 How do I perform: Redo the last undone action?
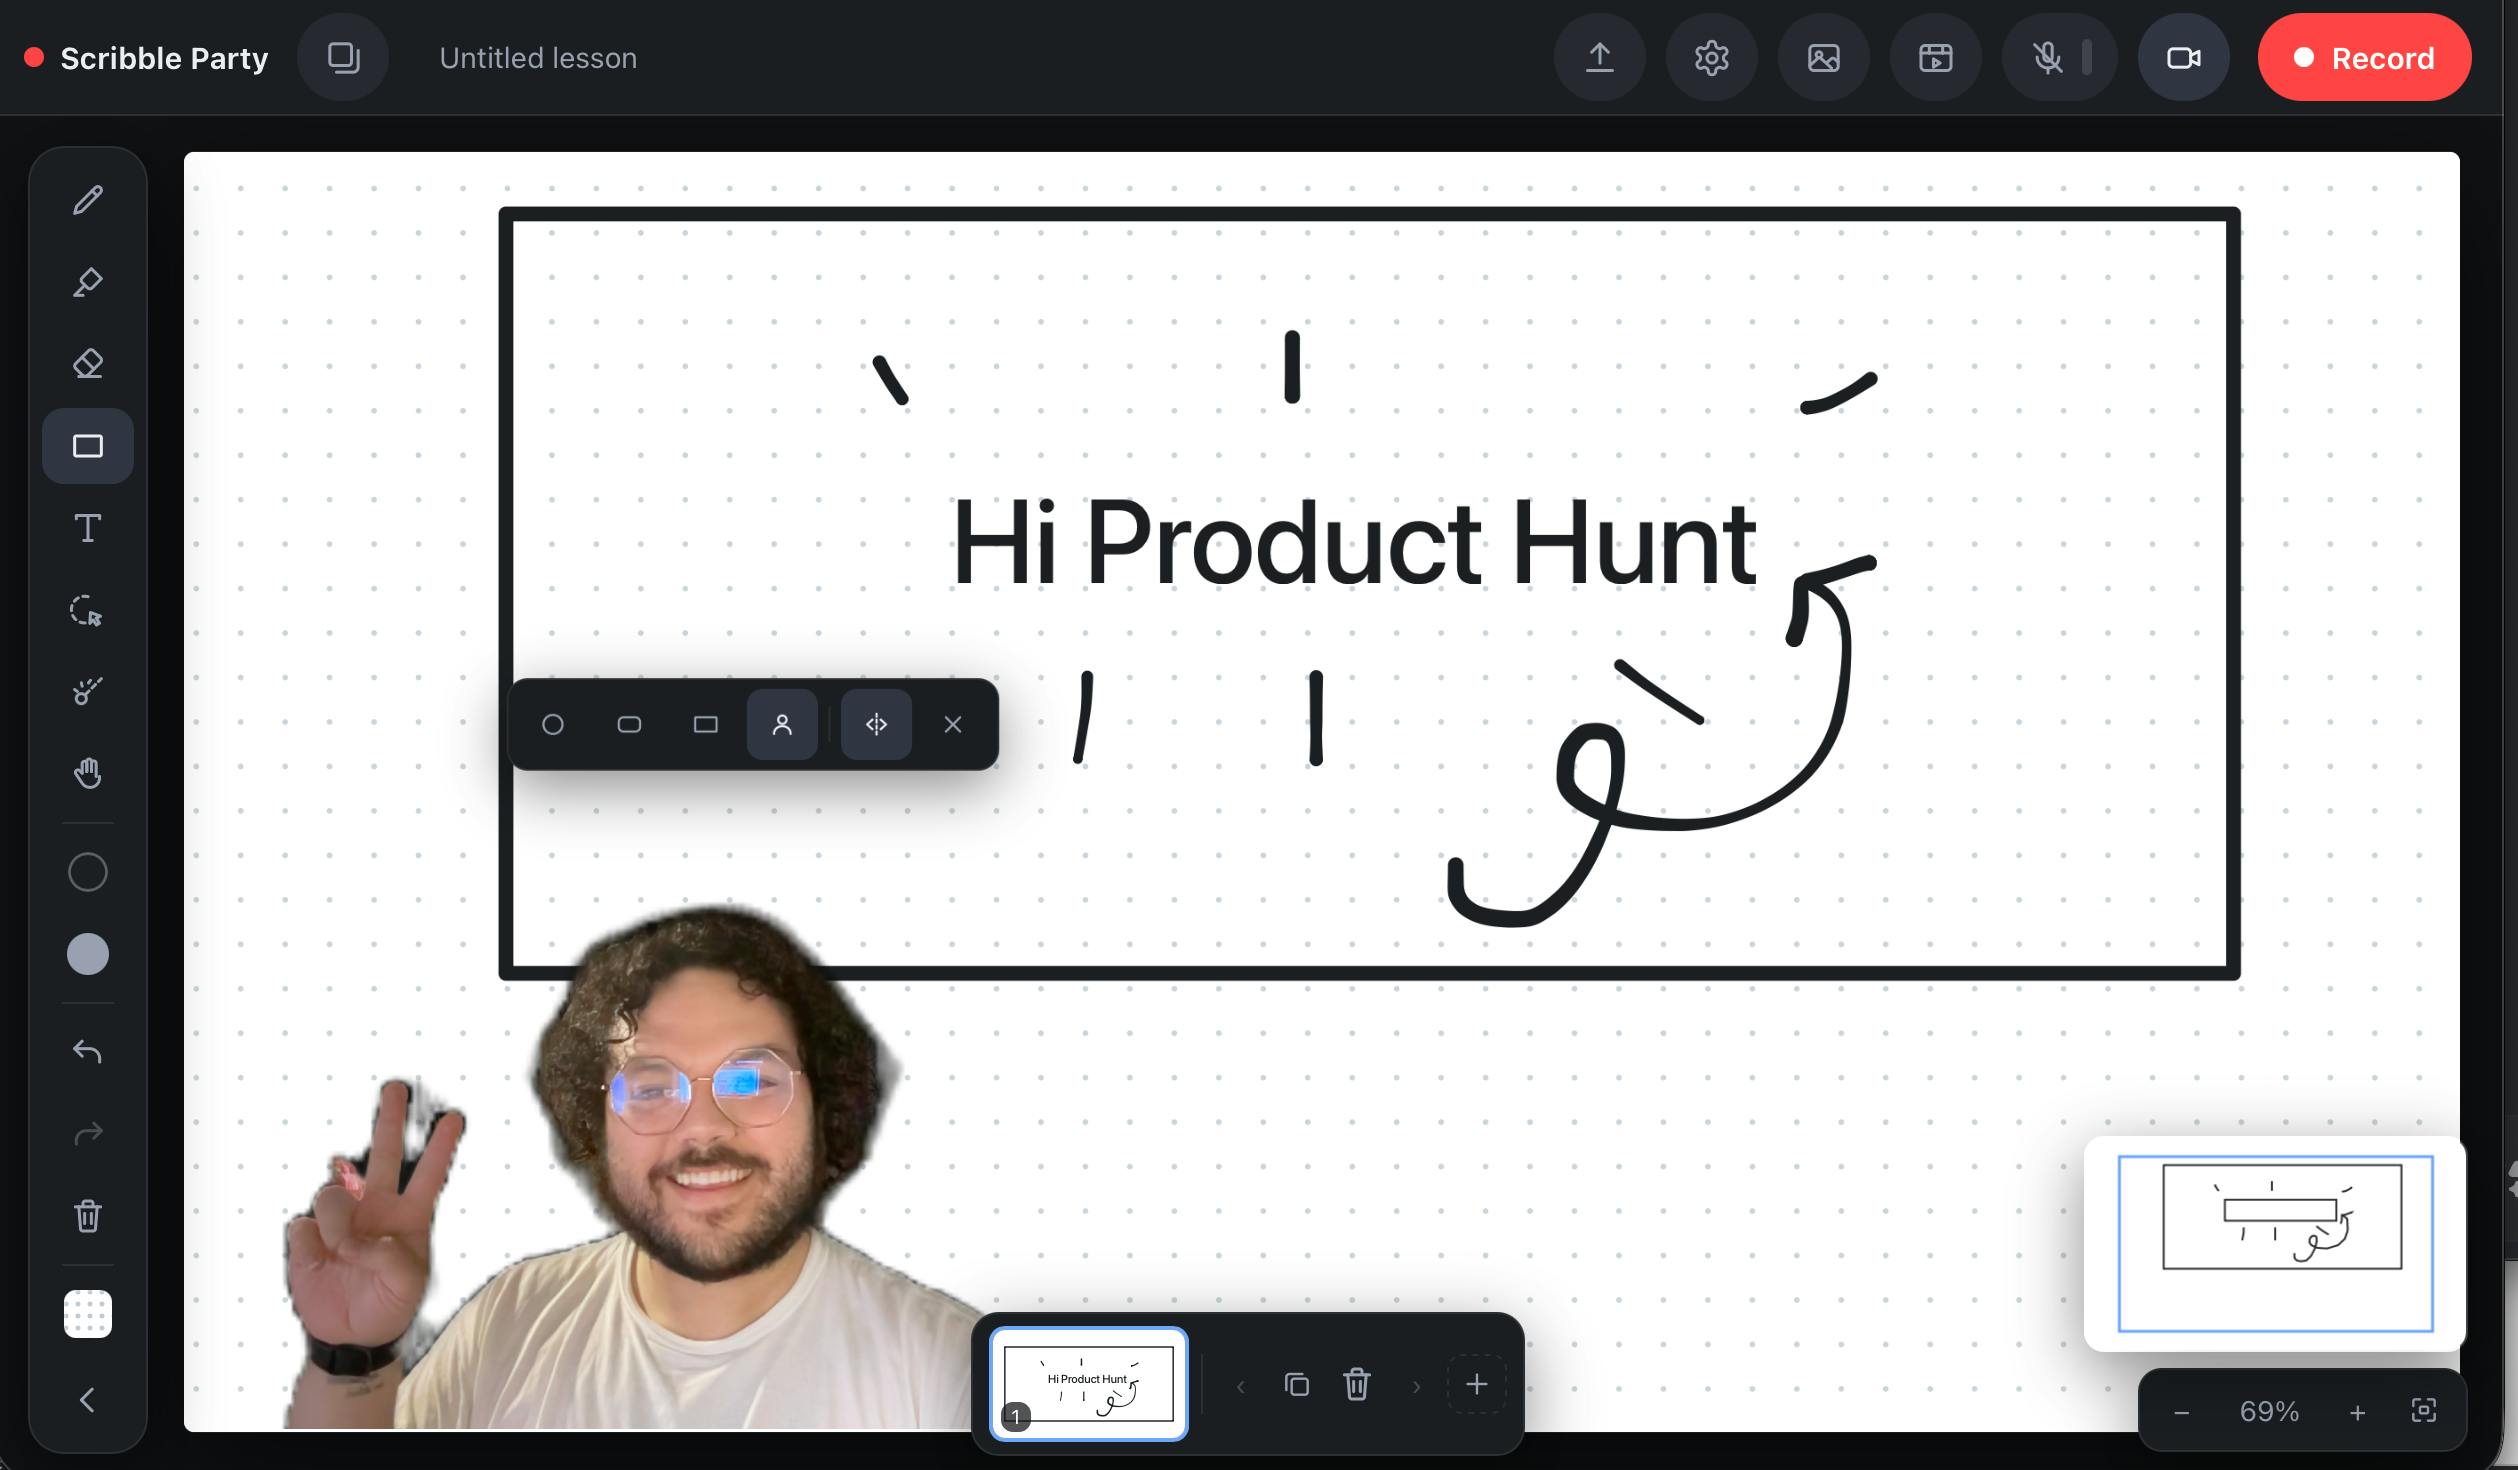point(88,1134)
